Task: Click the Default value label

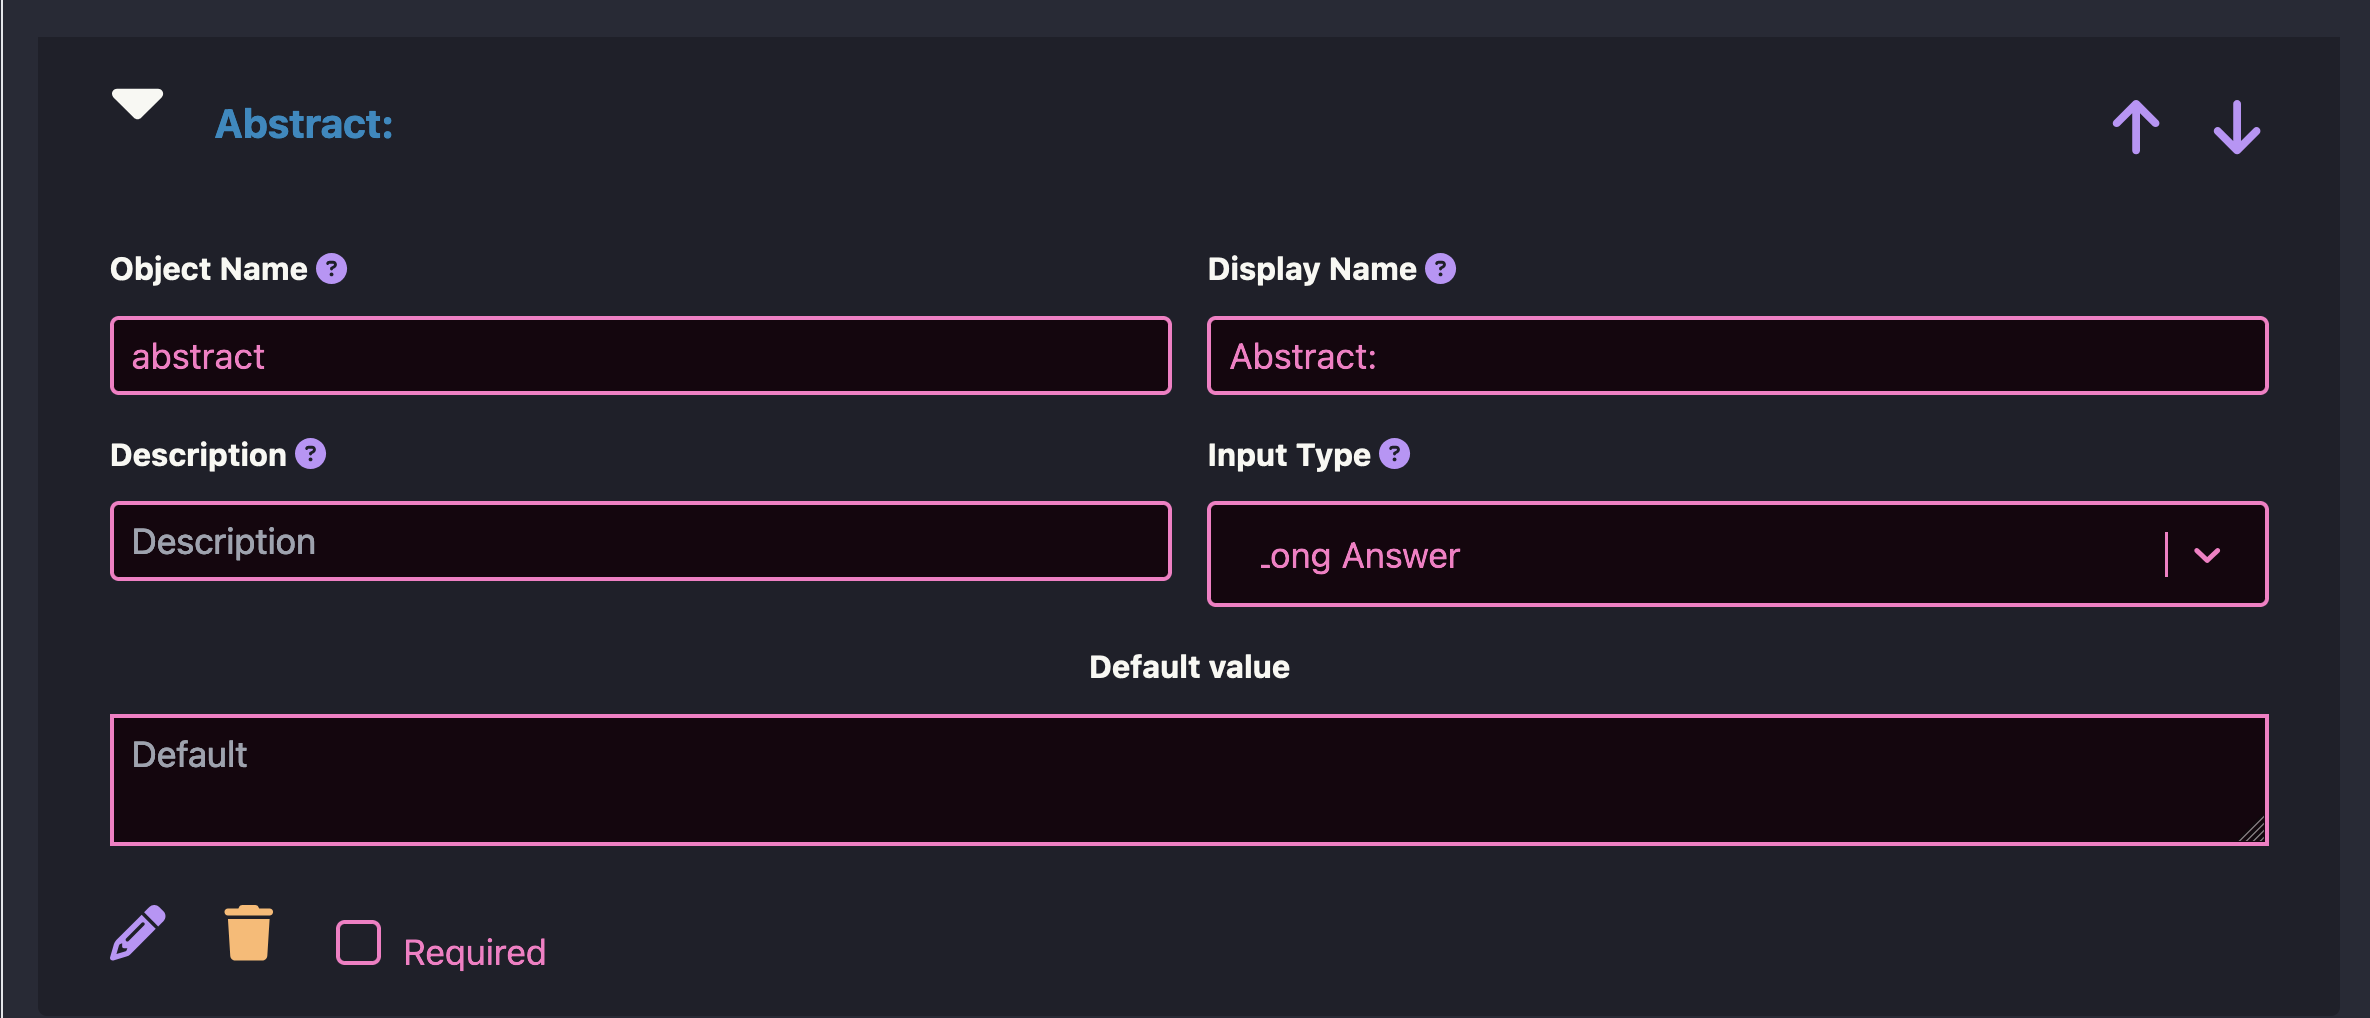Action: 1188,667
